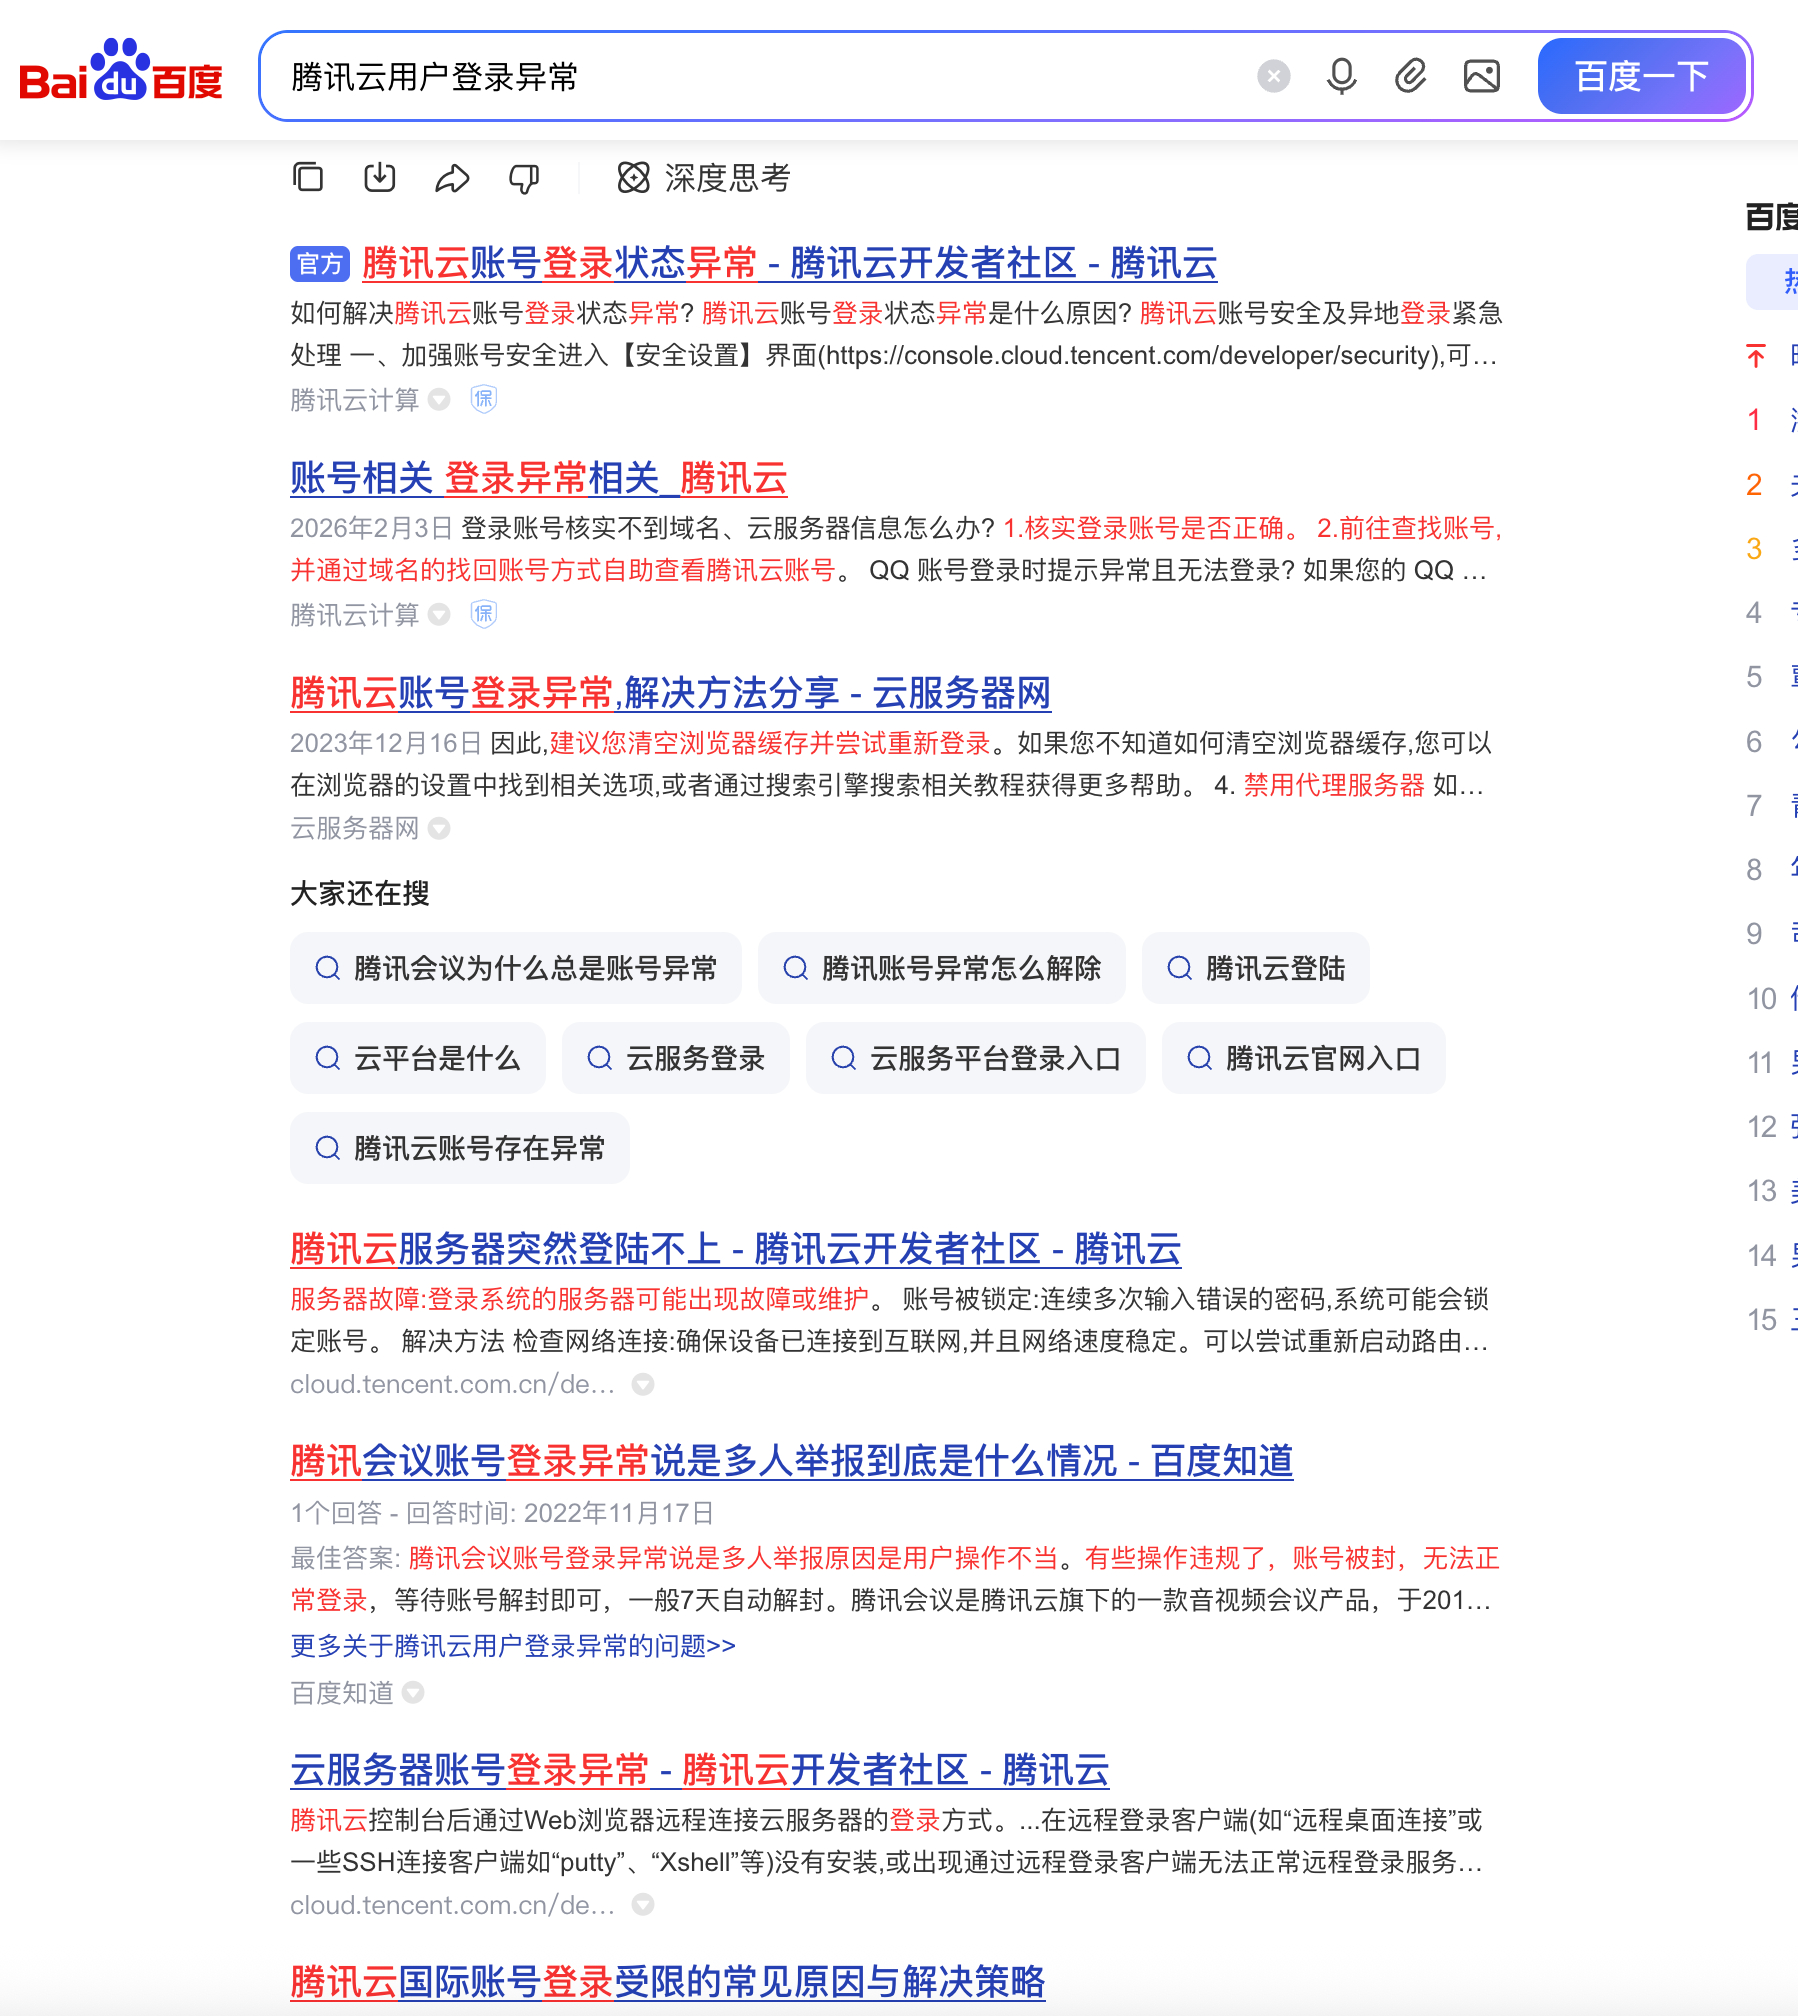The height and width of the screenshot is (2016, 1798).
Task: Click the 百度一下 search button
Action: click(1641, 75)
